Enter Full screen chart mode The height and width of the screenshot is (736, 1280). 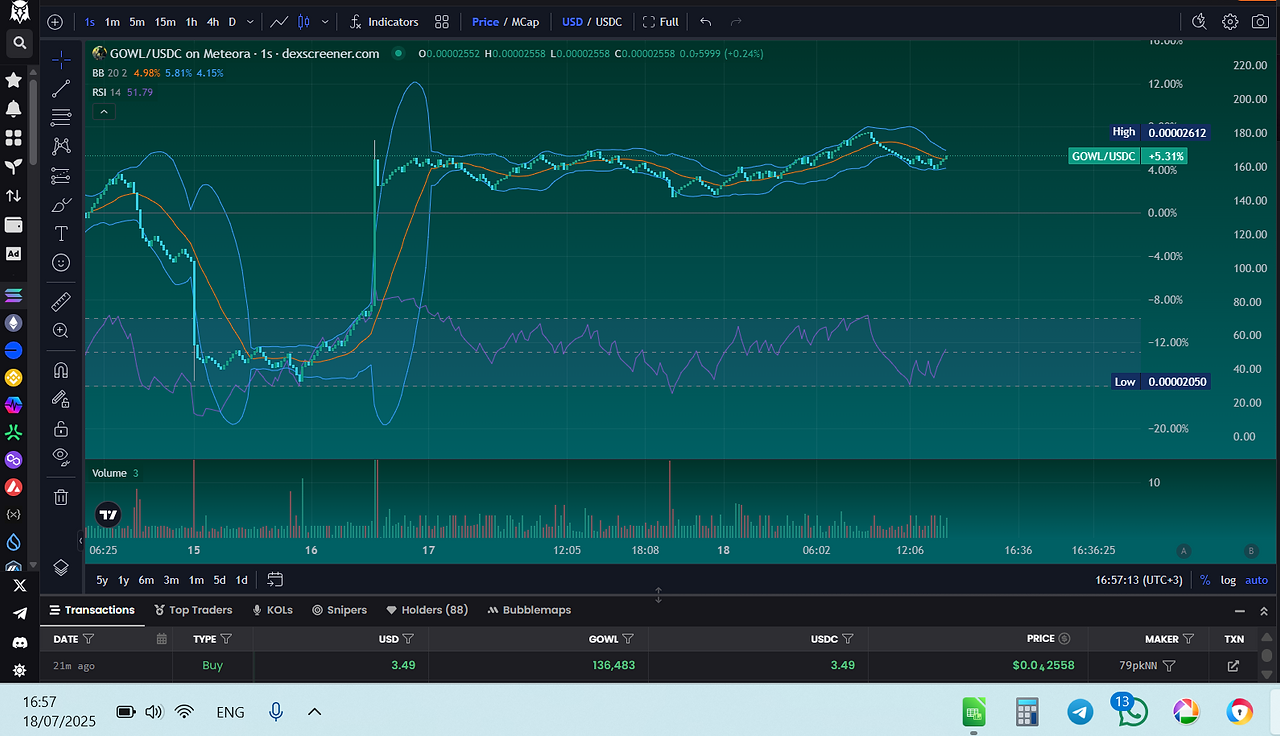click(660, 22)
